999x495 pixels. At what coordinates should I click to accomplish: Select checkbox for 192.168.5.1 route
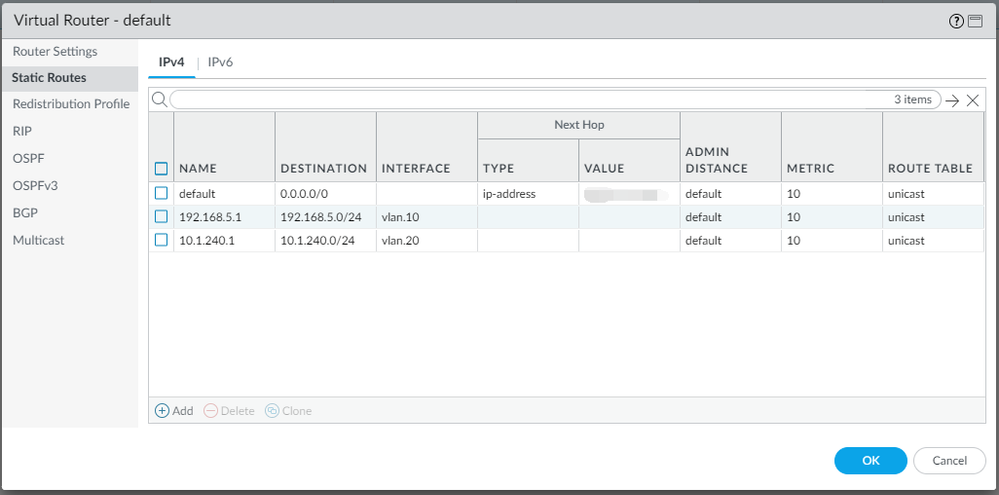[161, 217]
